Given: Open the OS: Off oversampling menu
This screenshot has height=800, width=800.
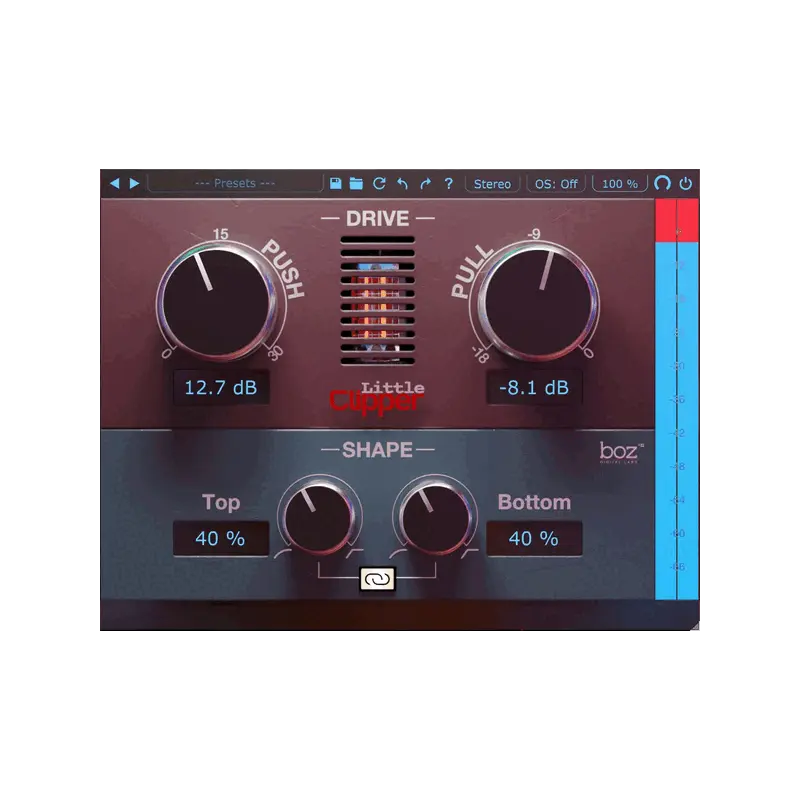Looking at the screenshot, I should click(556, 184).
